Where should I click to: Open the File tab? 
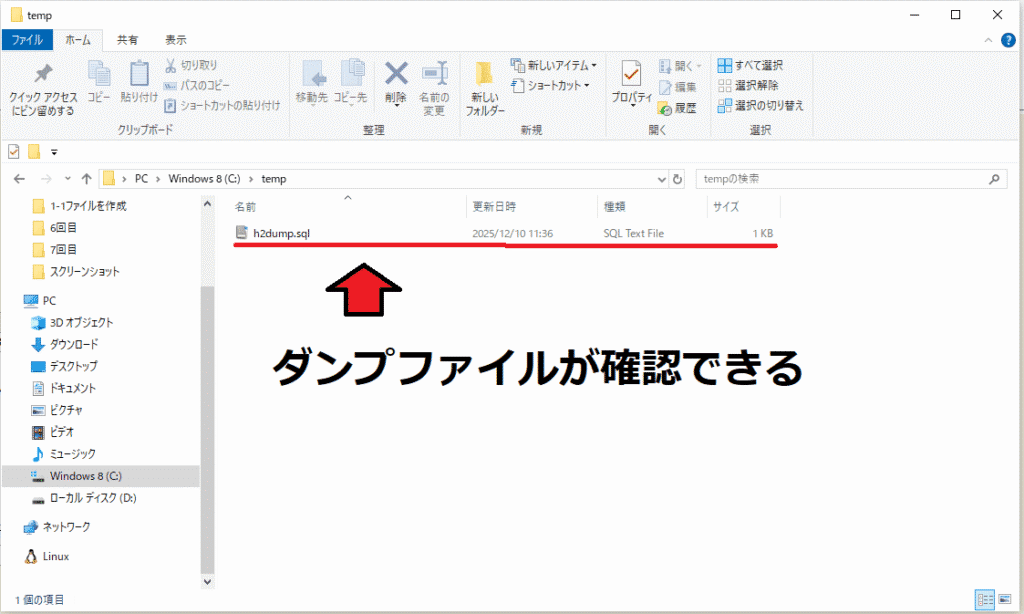tap(26, 40)
